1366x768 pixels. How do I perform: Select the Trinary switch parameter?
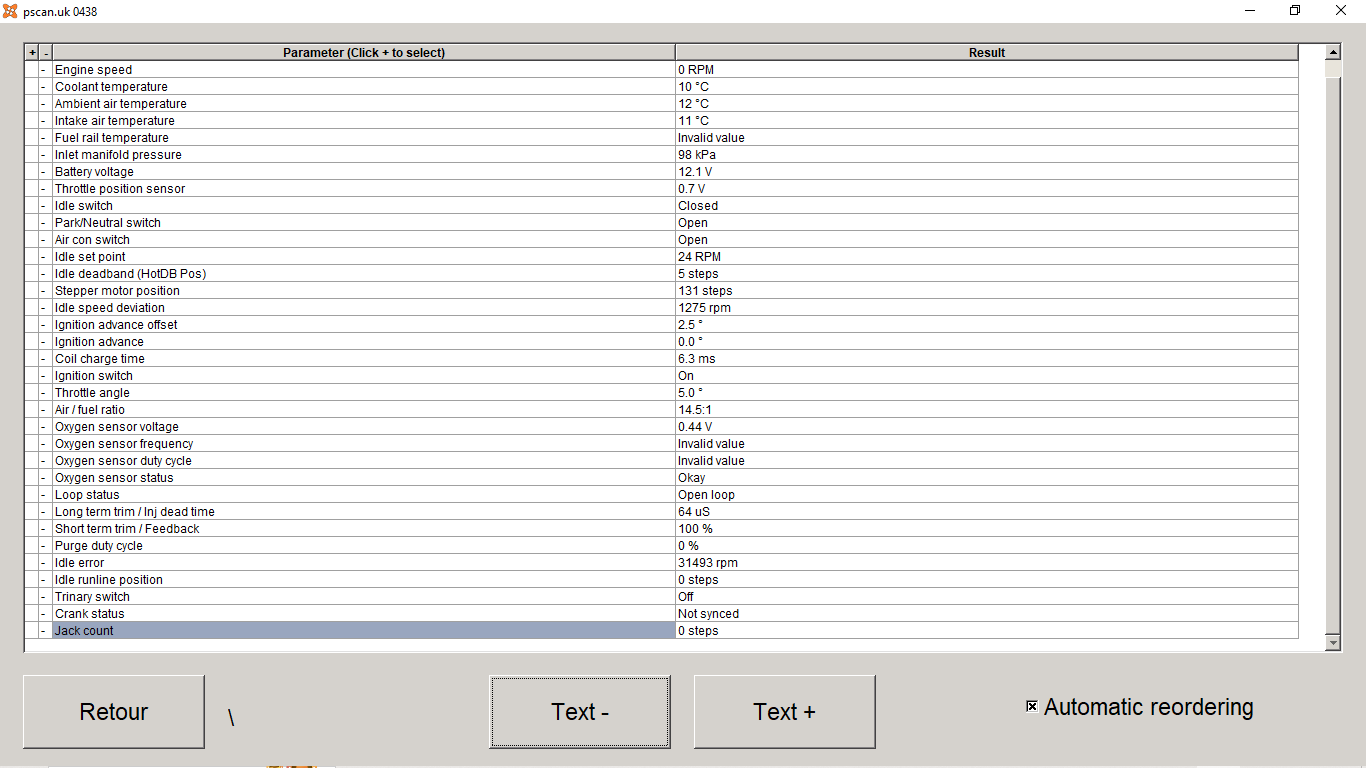(x=364, y=597)
